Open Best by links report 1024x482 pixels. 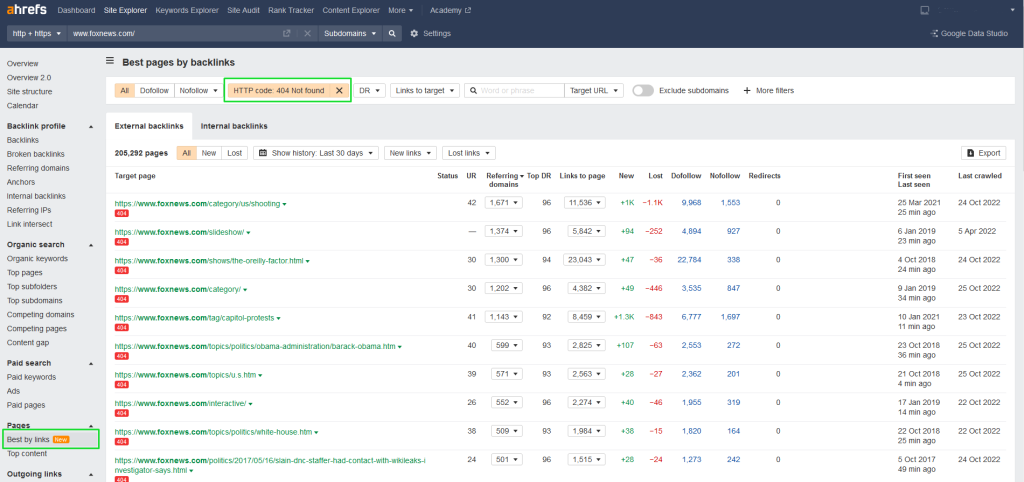coord(28,440)
